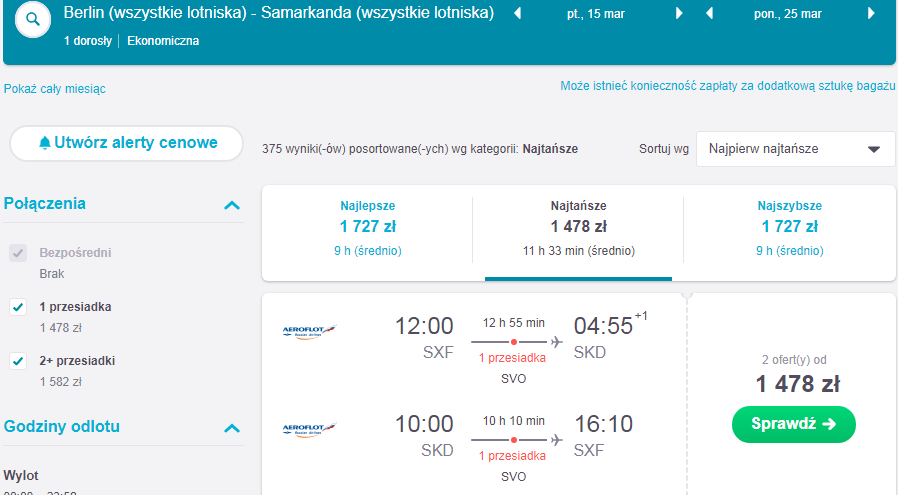
Task: Click the outbound departure time 12:00
Action: [x=424, y=326]
